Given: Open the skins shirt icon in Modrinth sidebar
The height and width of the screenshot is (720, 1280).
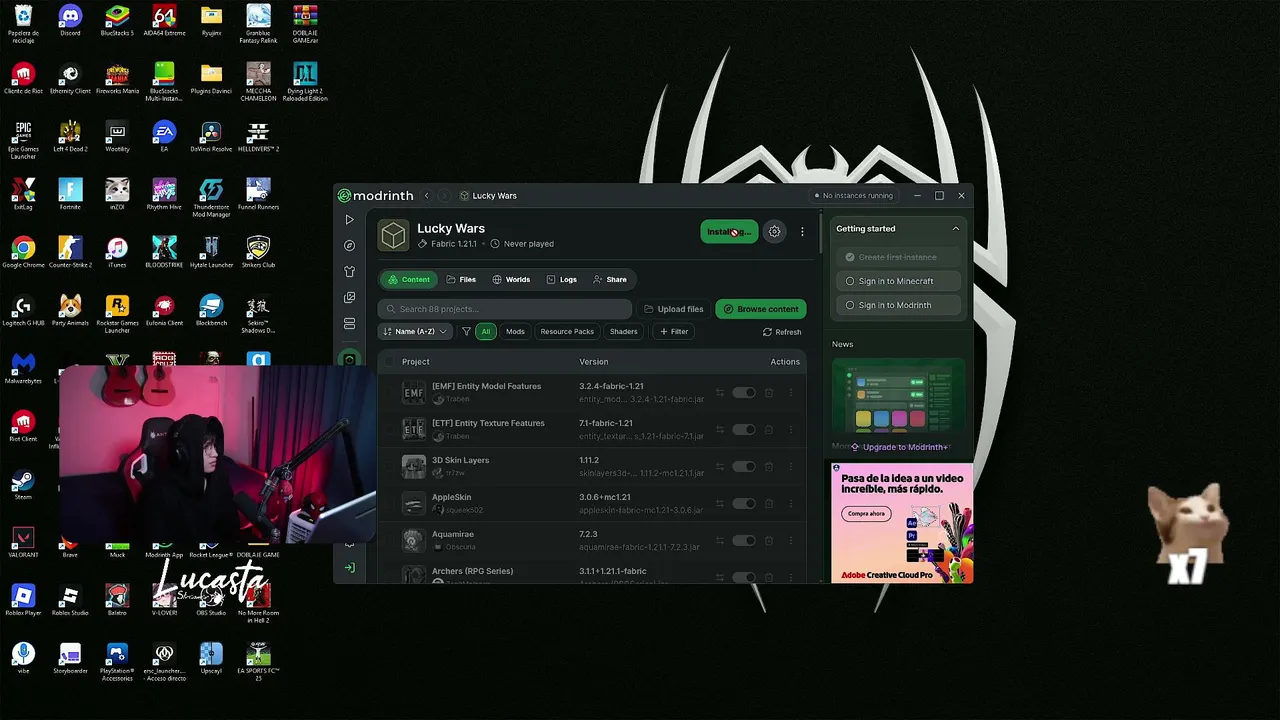Looking at the screenshot, I should (x=349, y=271).
